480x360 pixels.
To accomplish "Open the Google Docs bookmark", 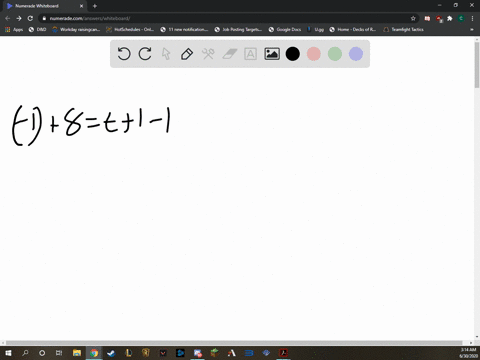I will pyautogui.click(x=285, y=29).
